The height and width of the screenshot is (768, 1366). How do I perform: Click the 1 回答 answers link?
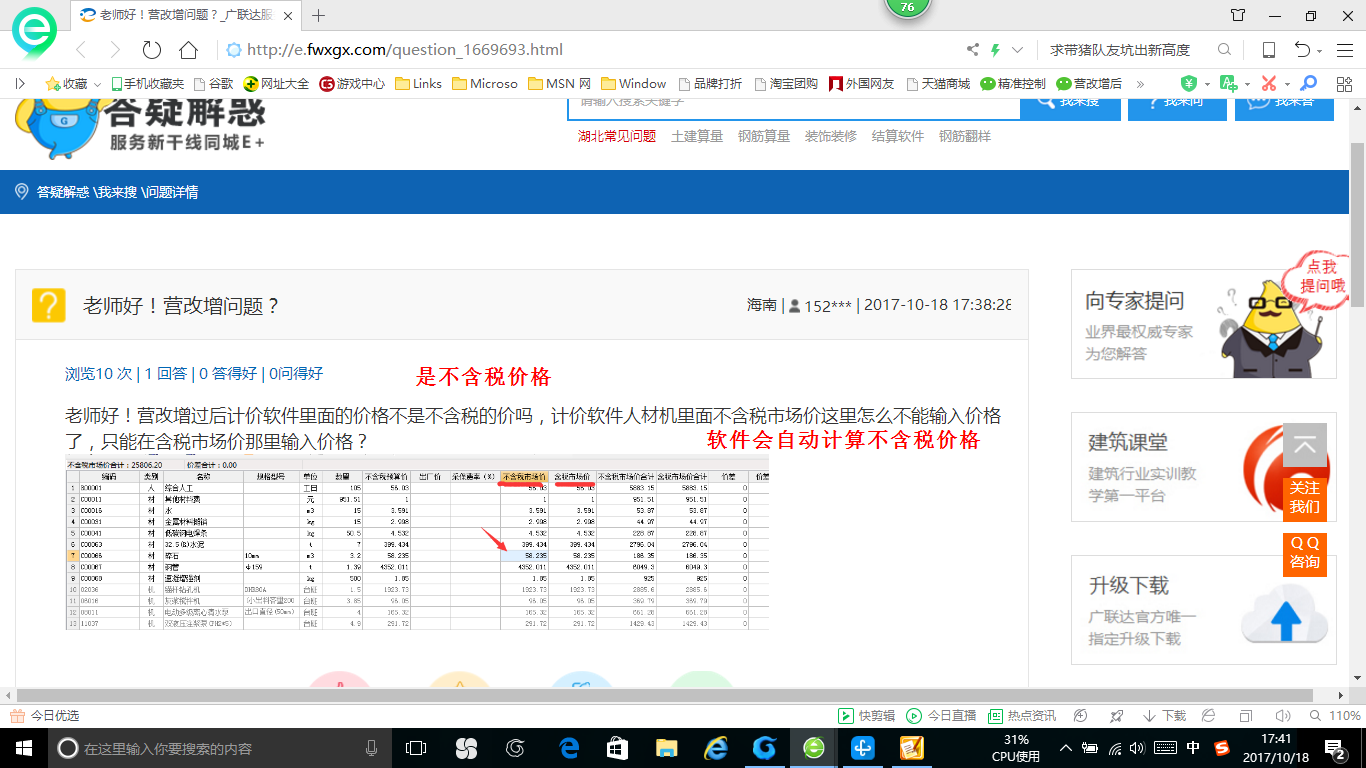[166, 373]
